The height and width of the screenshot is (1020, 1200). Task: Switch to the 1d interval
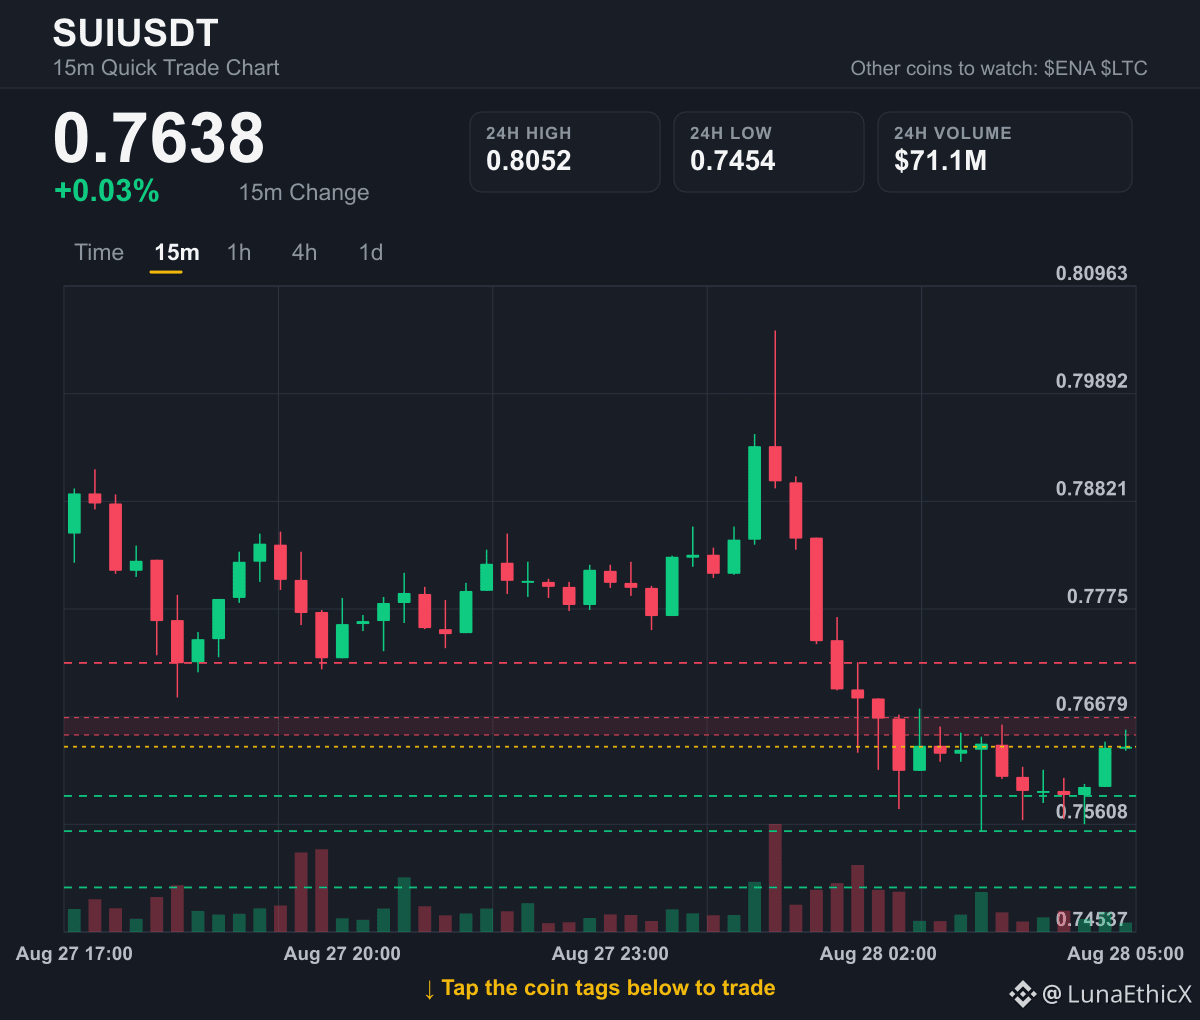(x=371, y=252)
